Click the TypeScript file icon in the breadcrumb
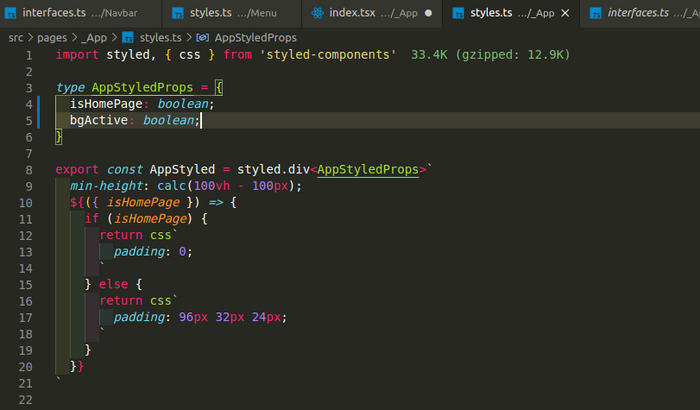Screen dimensions: 700x410 [128, 38]
